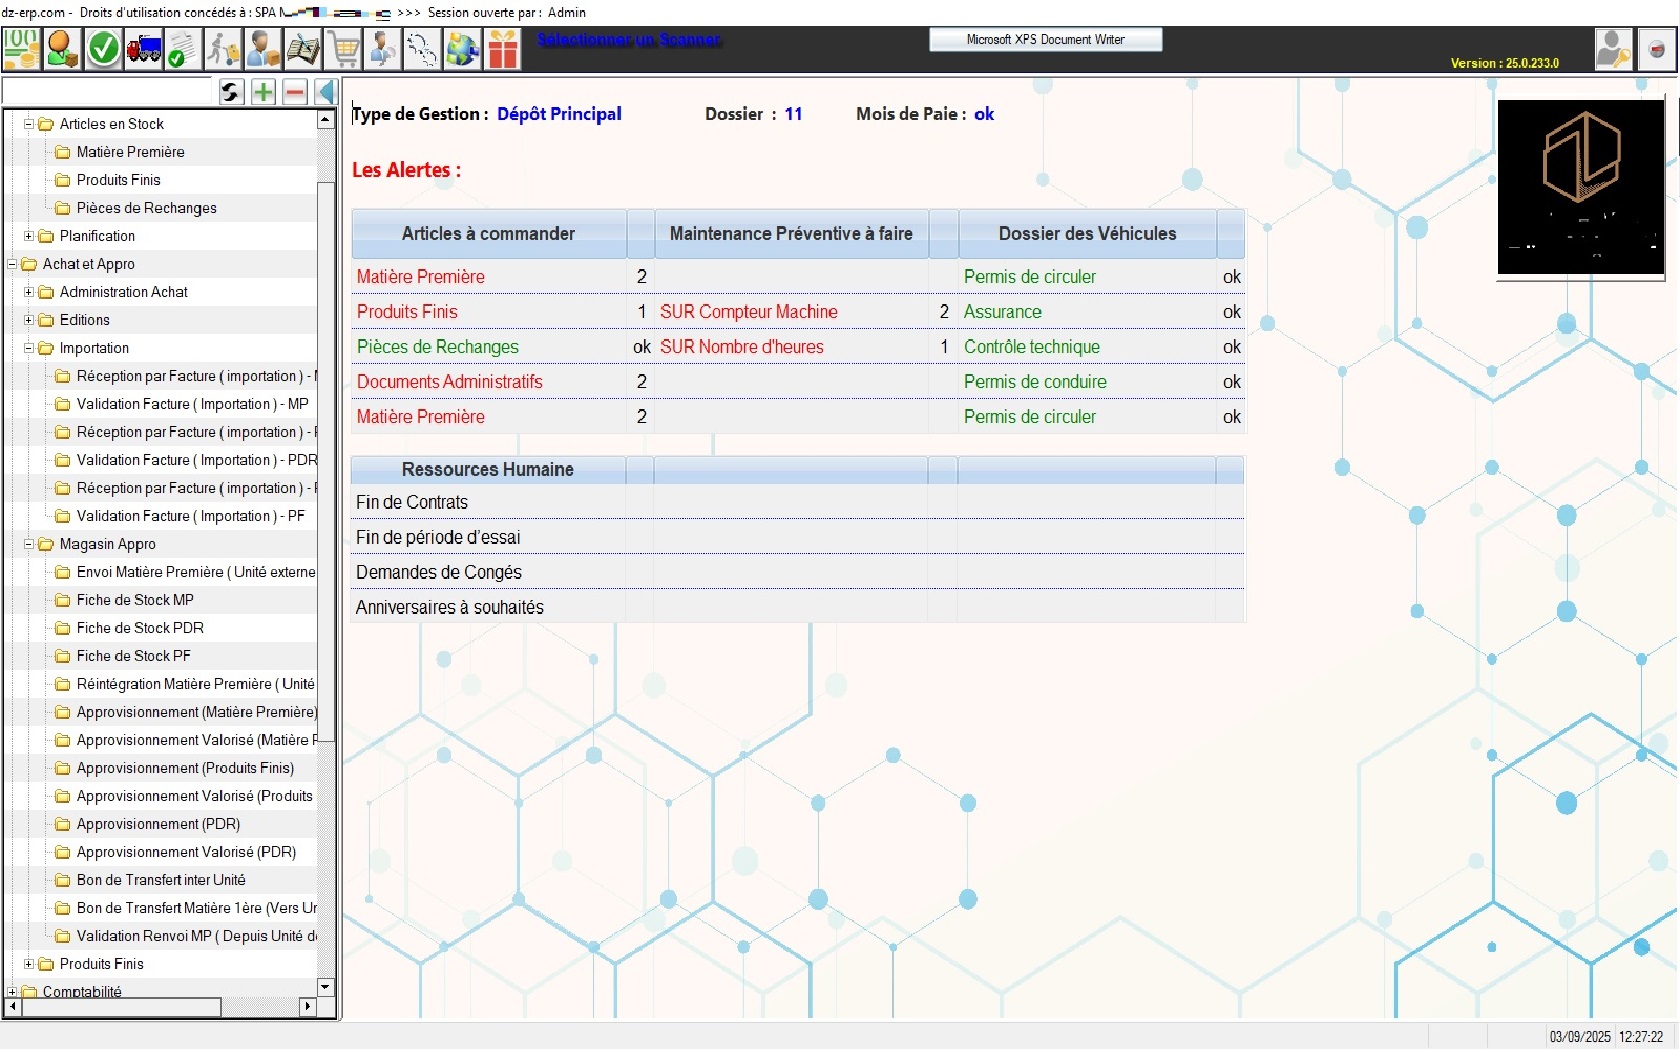The image size is (1680, 1050).
Task: Click the globe network toolbar icon
Action: coord(463,48)
